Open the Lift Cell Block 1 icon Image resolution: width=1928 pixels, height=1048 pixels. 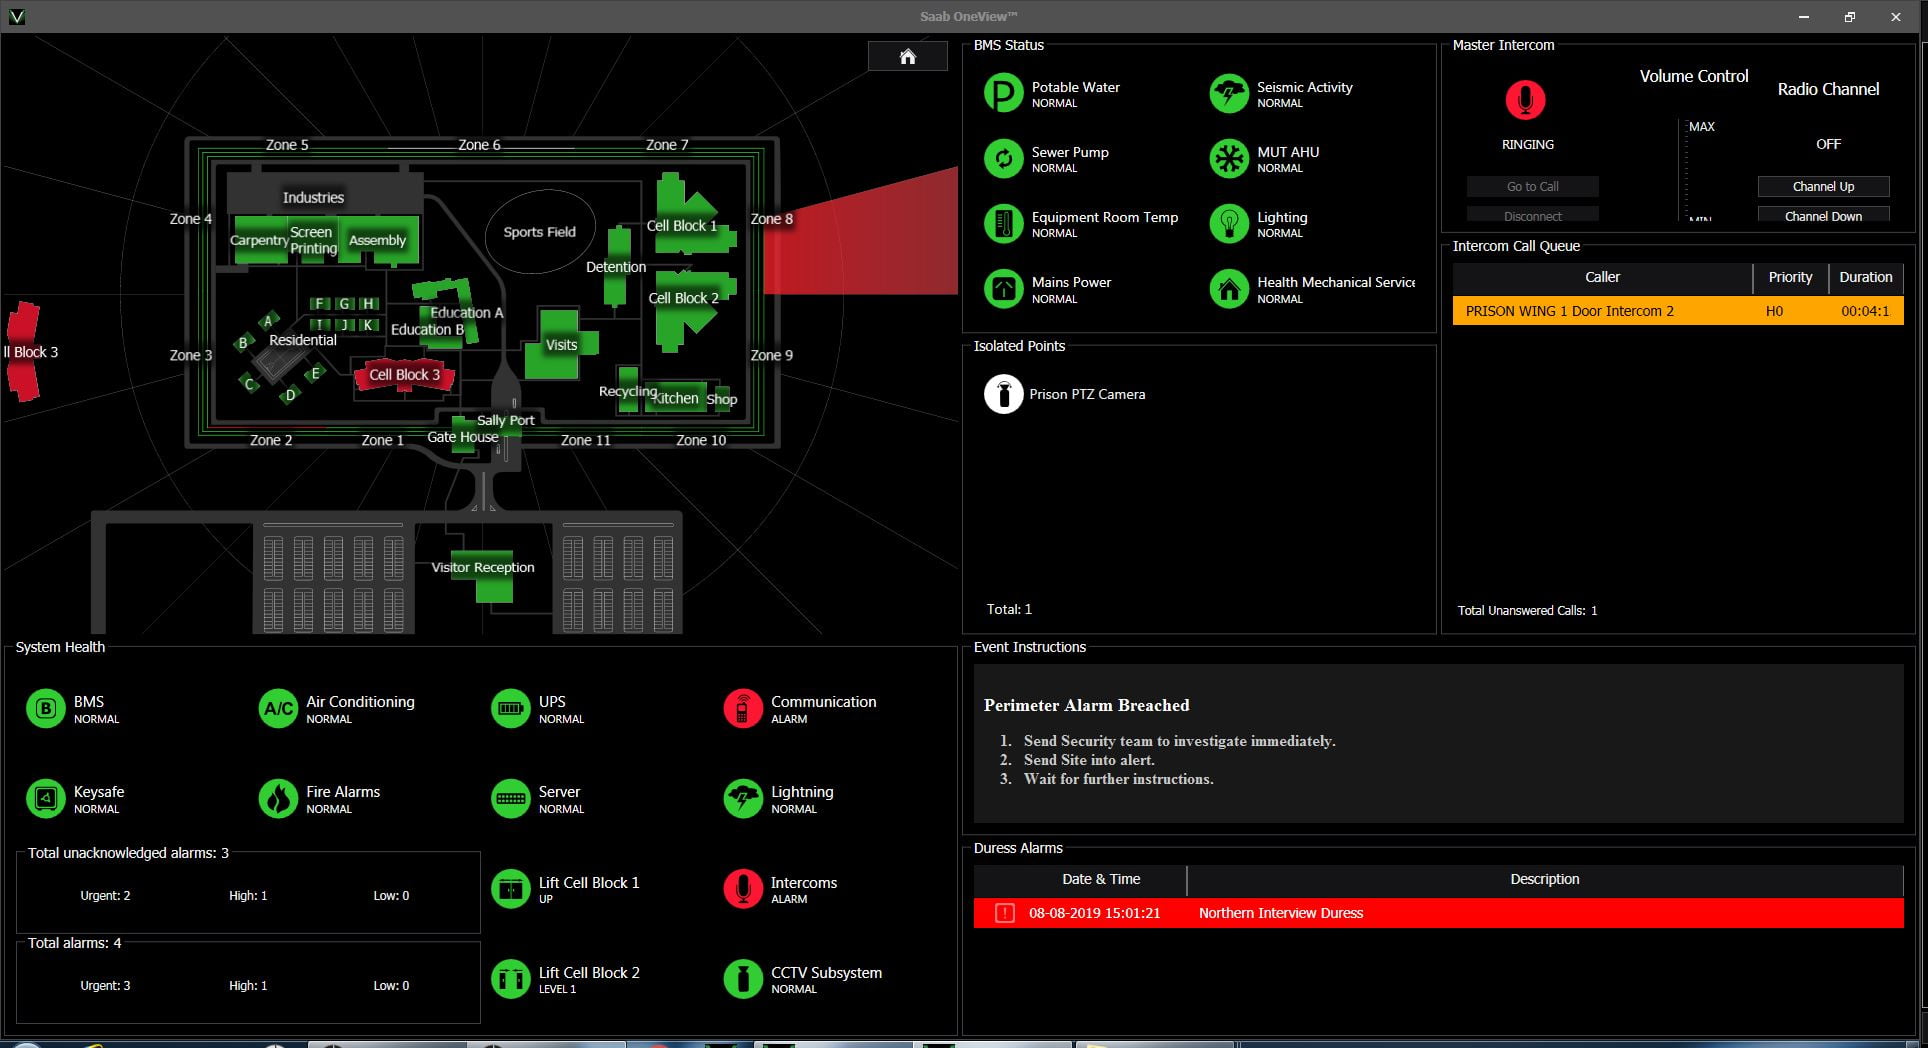[x=511, y=889]
